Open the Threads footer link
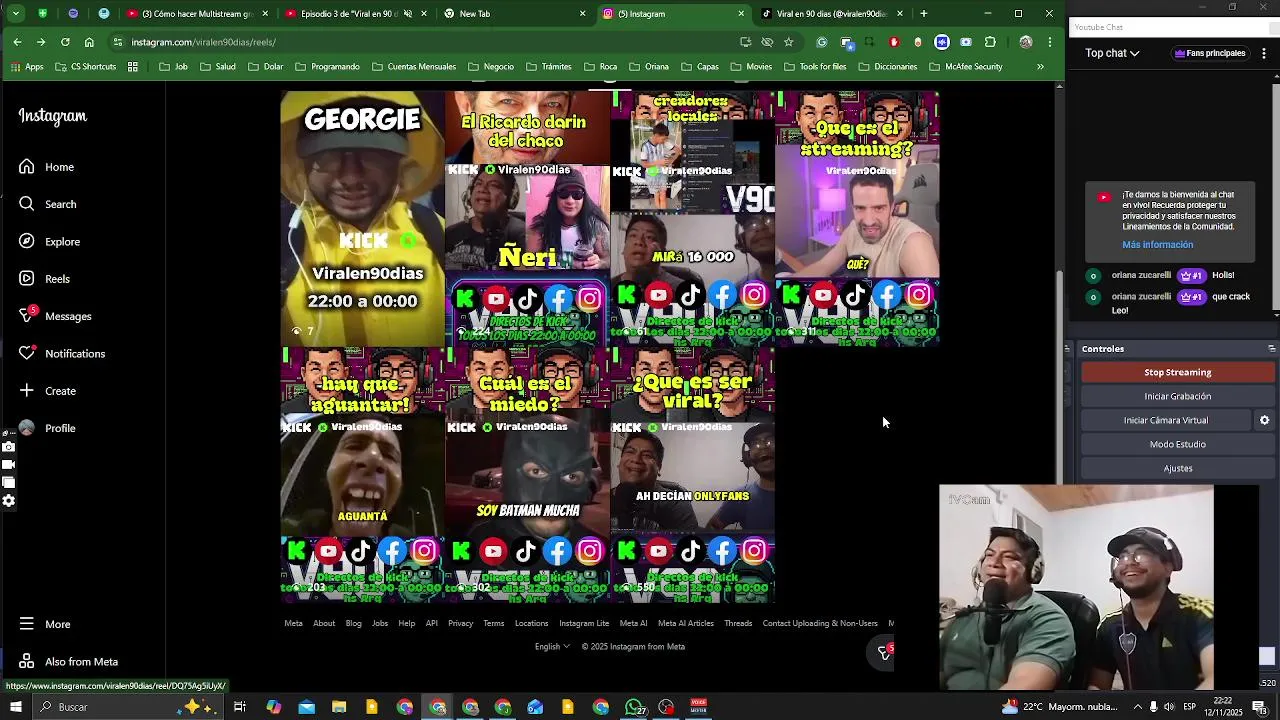Viewport: 1280px width, 720px height. point(738,623)
